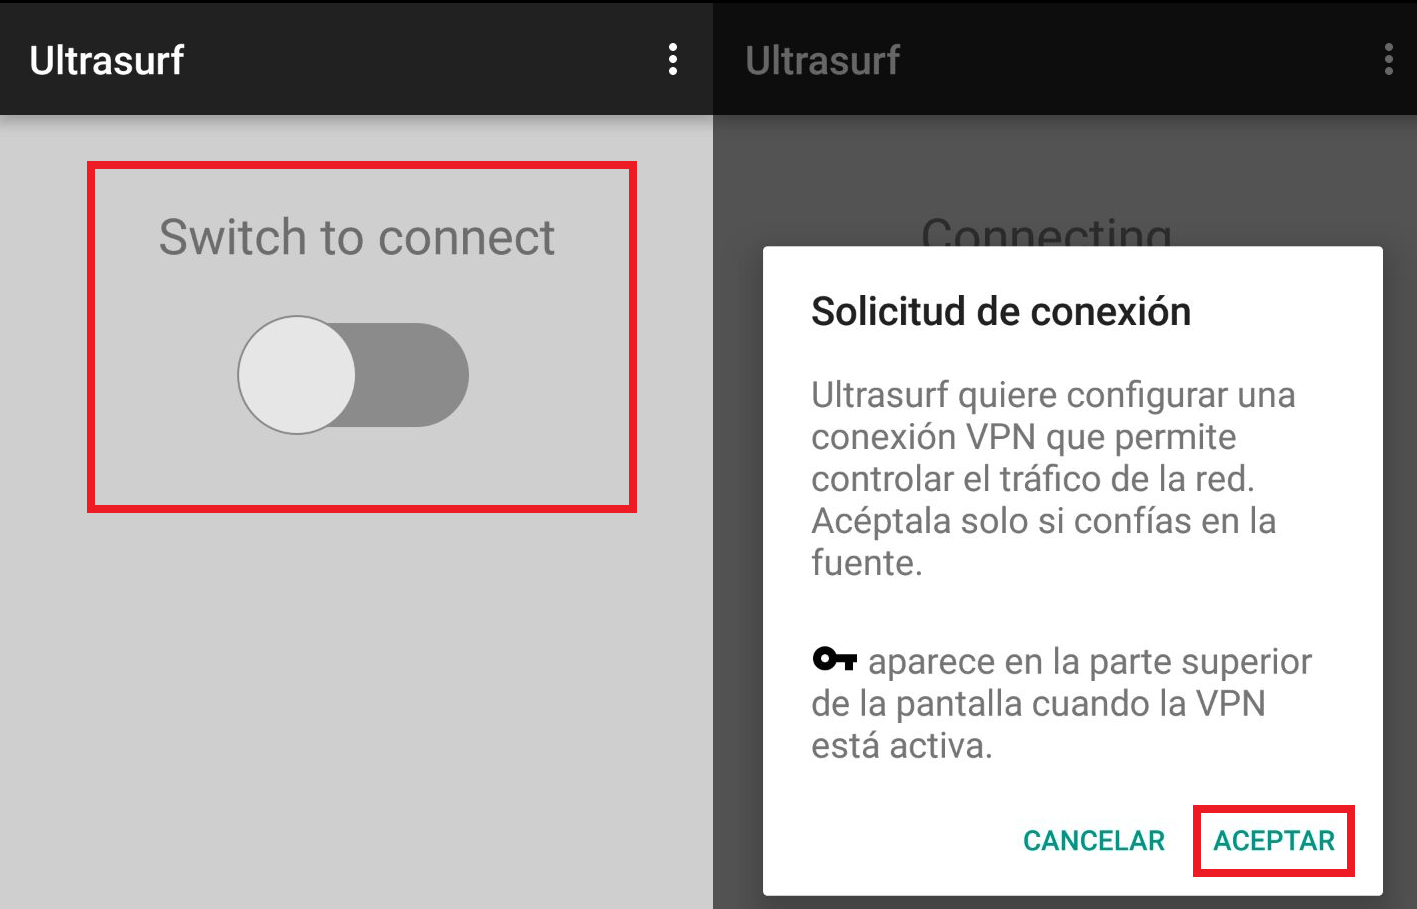Tap CANCELAR to reject the connection request
The image size is (1417, 909).
coord(1094,841)
